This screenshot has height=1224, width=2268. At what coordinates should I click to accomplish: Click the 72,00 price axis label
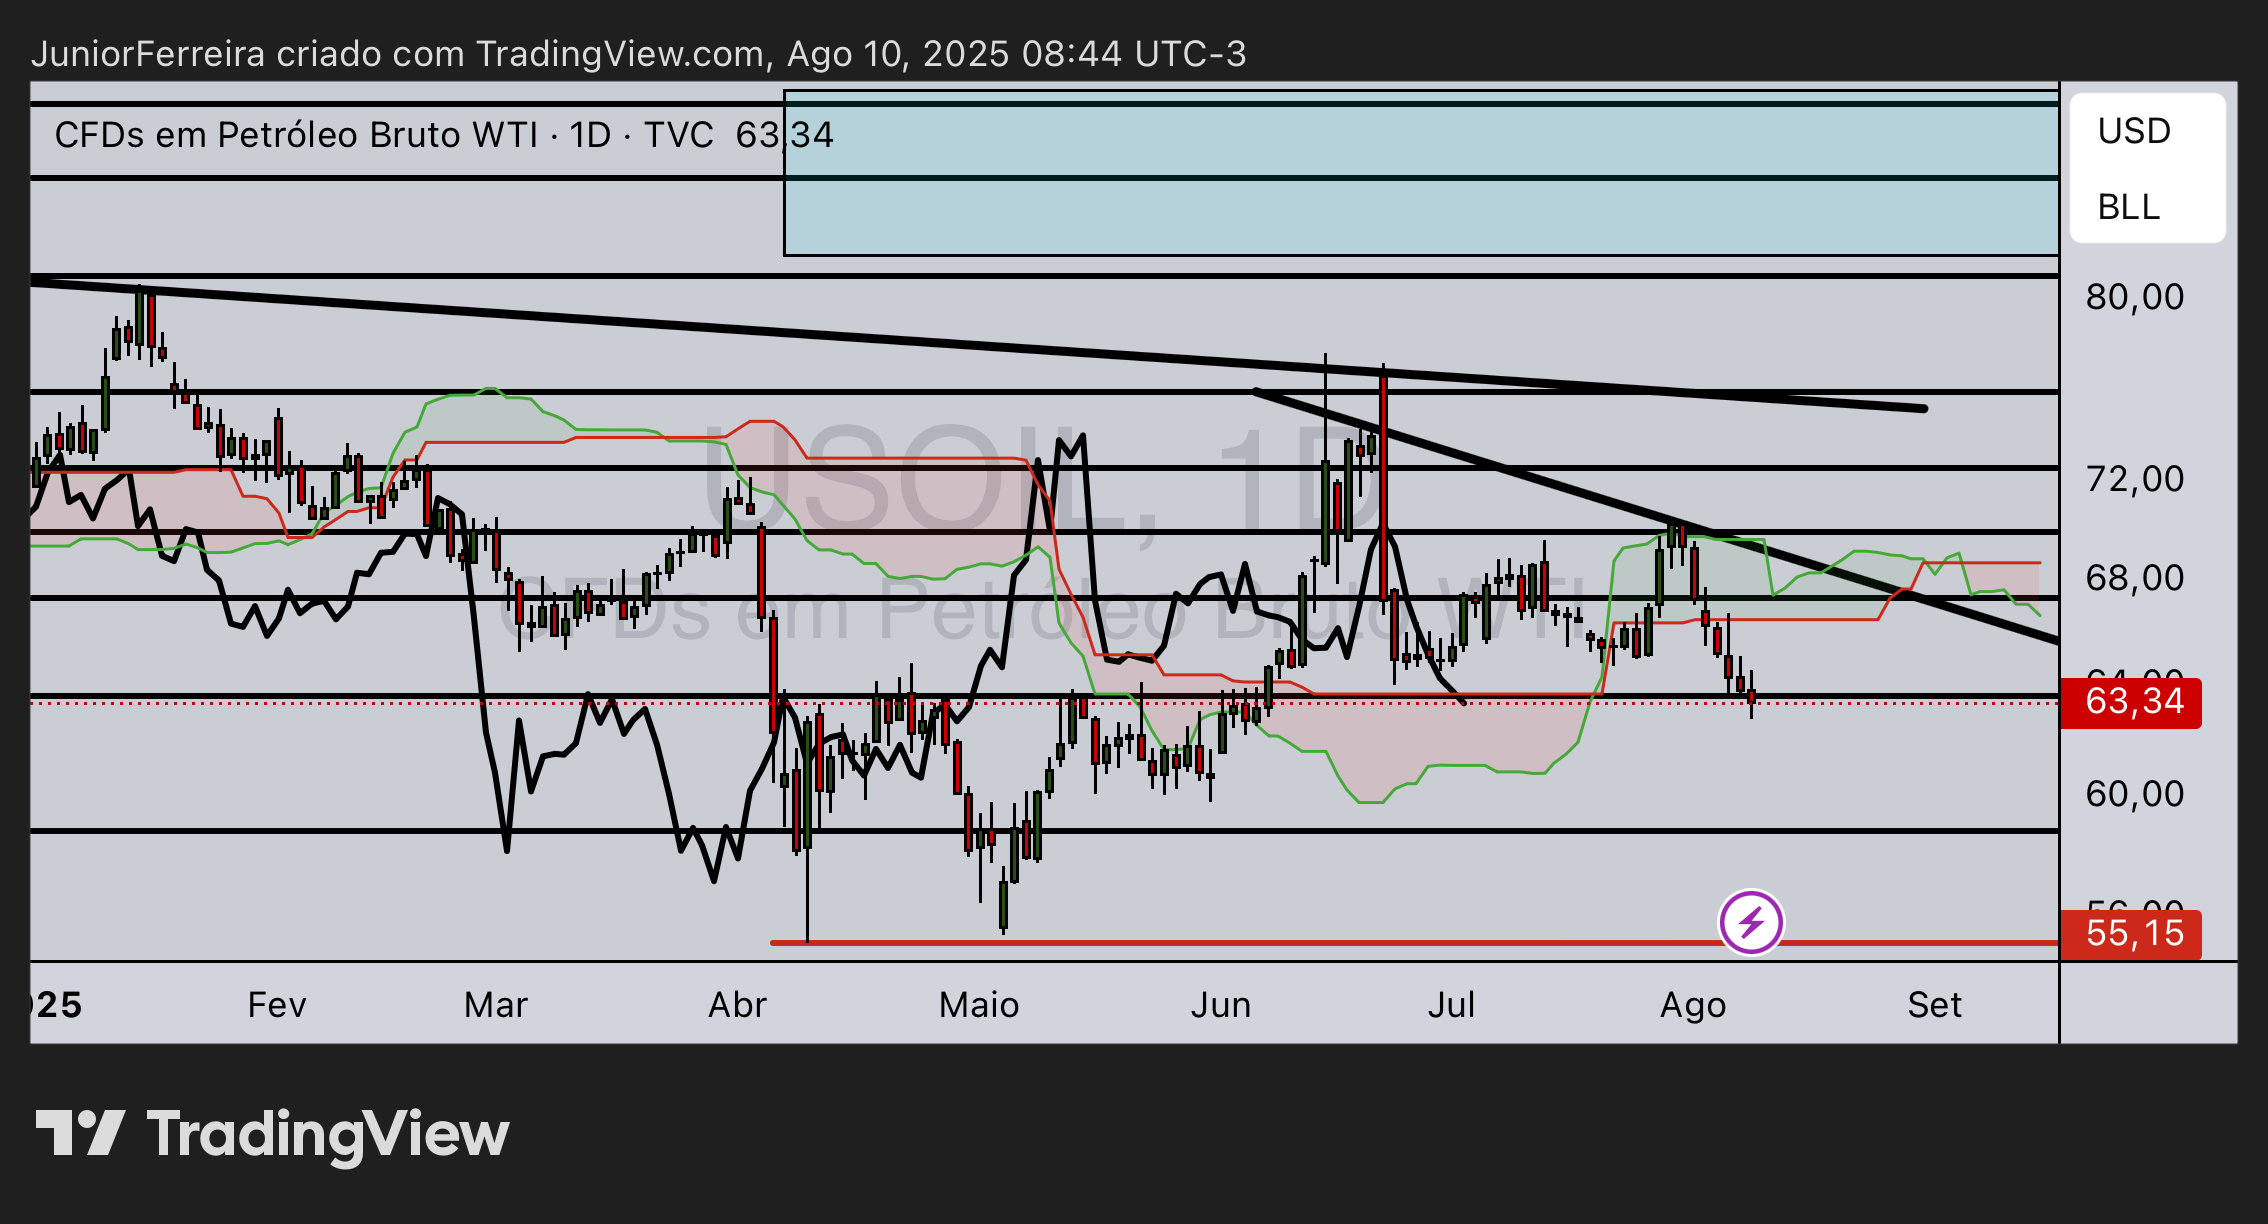2134,479
